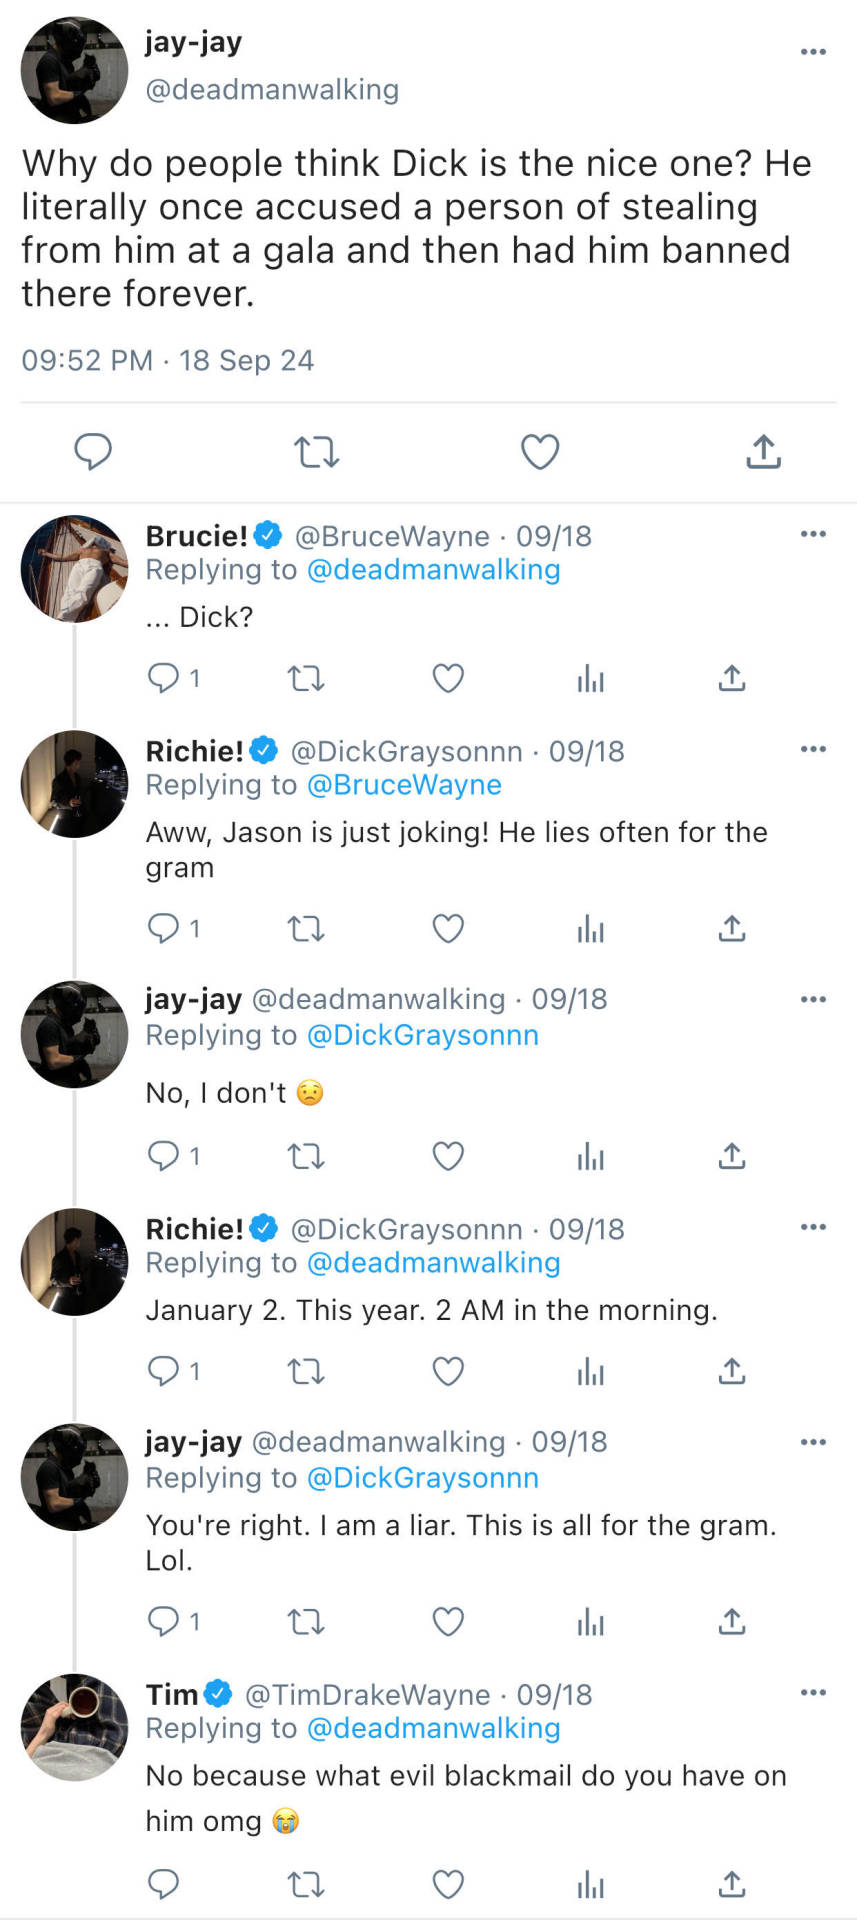Like jay-jay's "No, I don't" reply
The height and width of the screenshot is (1920, 857).
coord(448,1156)
